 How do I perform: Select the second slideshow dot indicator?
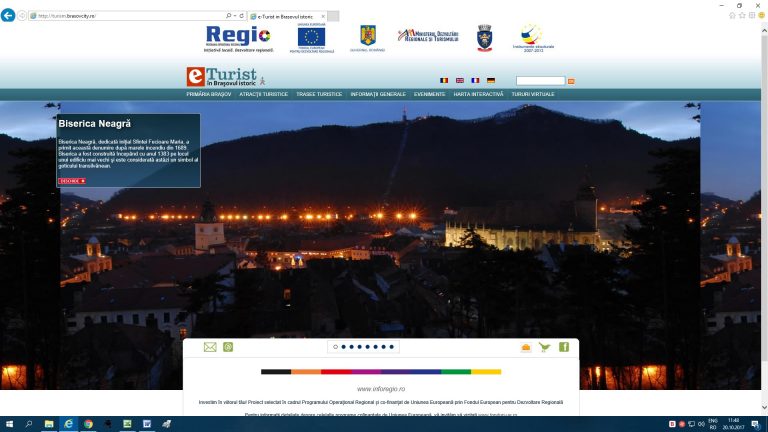[344, 347]
